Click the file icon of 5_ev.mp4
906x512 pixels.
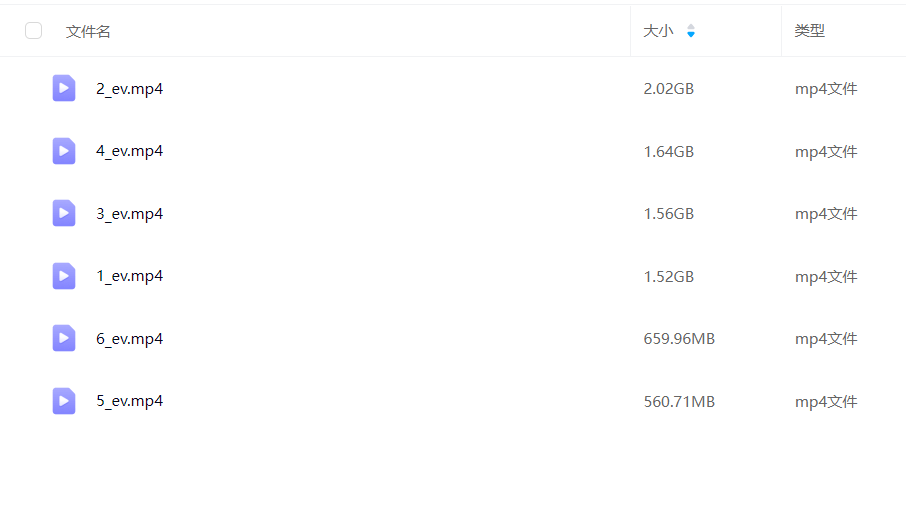(64, 401)
